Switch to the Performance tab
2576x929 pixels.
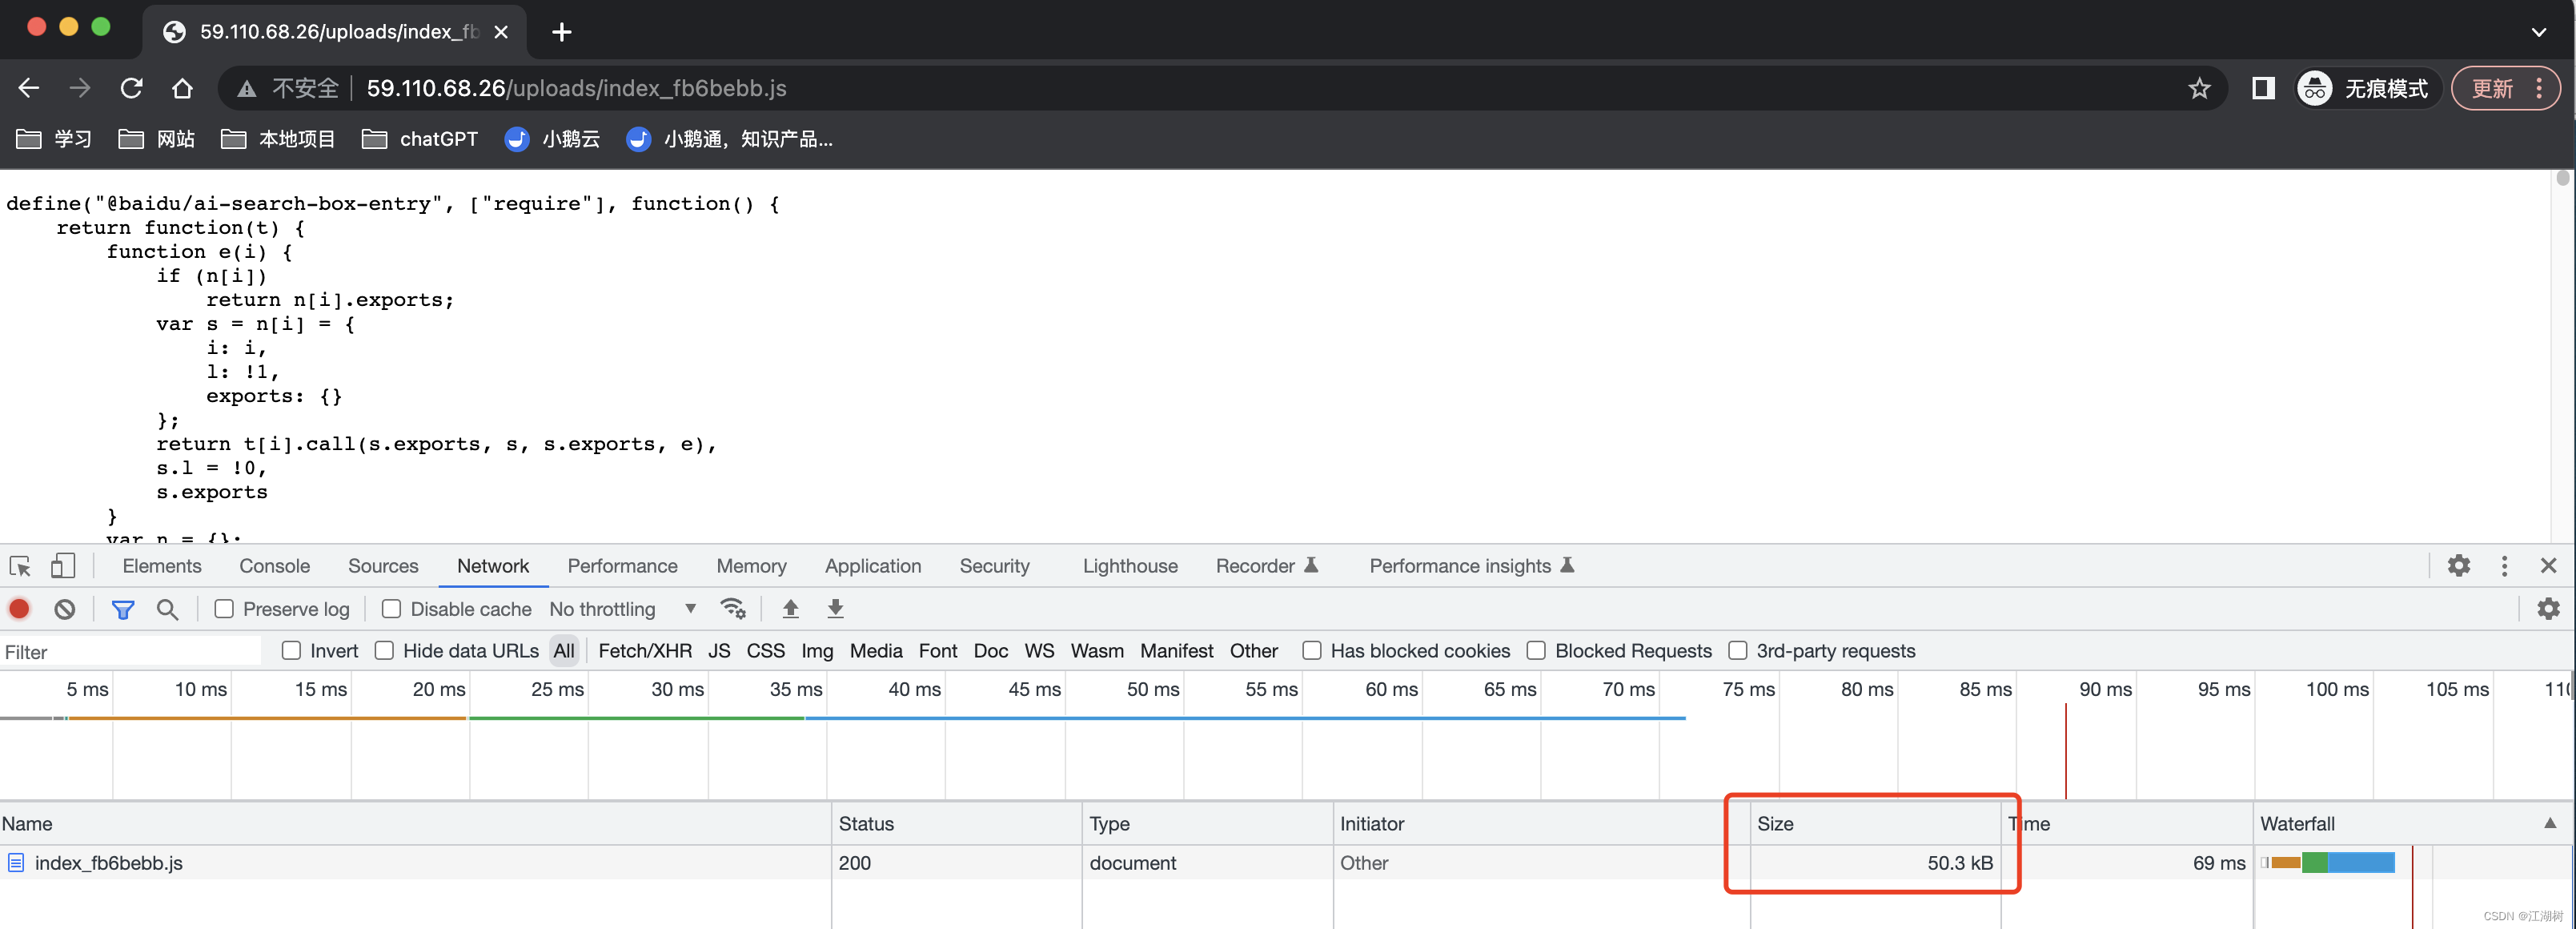622,566
